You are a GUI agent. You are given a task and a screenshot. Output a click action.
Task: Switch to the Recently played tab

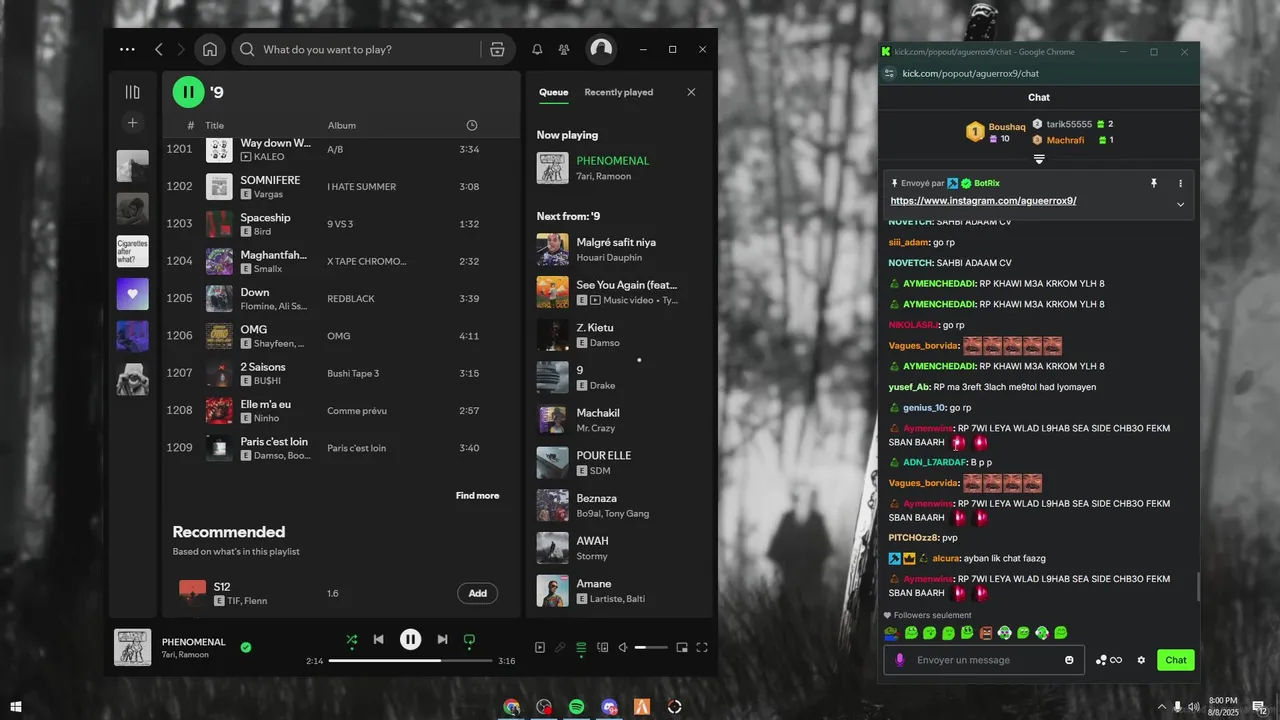[619, 92]
